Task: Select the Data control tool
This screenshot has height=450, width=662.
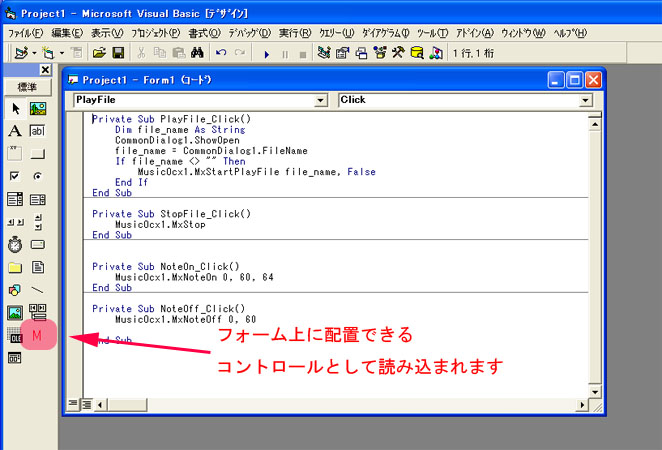Action: point(38,312)
